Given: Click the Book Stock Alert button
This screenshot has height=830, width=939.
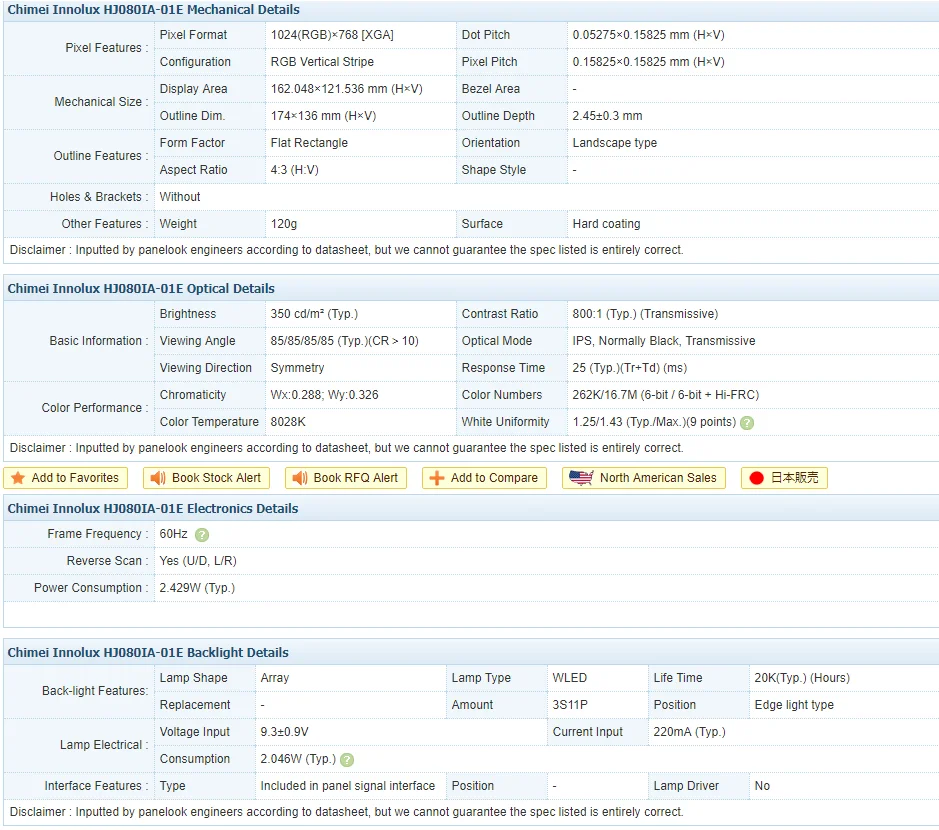Looking at the screenshot, I should [x=206, y=478].
